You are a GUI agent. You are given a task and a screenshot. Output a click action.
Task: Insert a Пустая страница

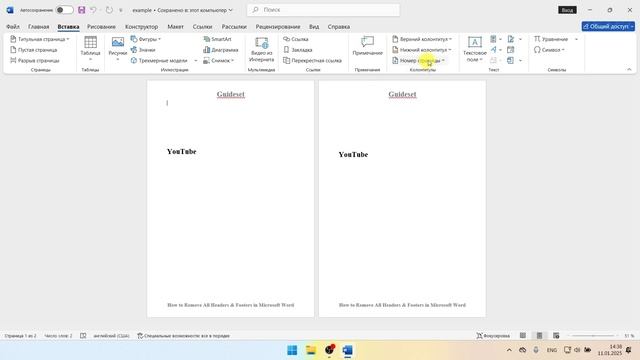coord(33,50)
